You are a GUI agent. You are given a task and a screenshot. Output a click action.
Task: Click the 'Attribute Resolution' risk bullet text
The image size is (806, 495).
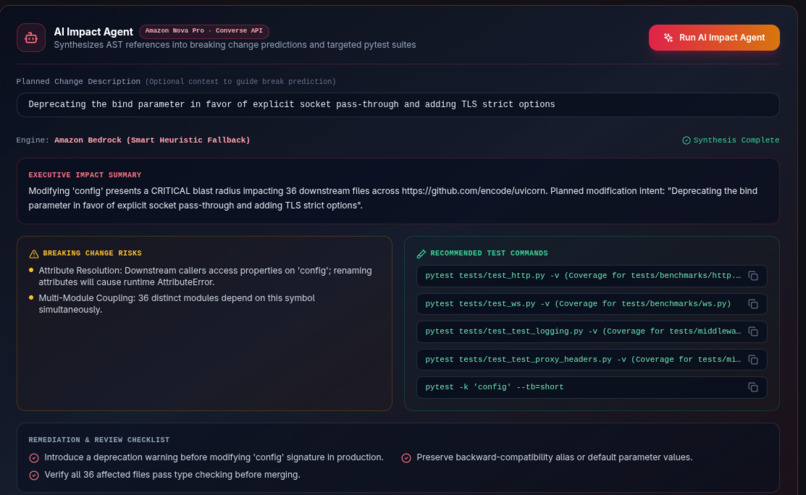(205, 276)
